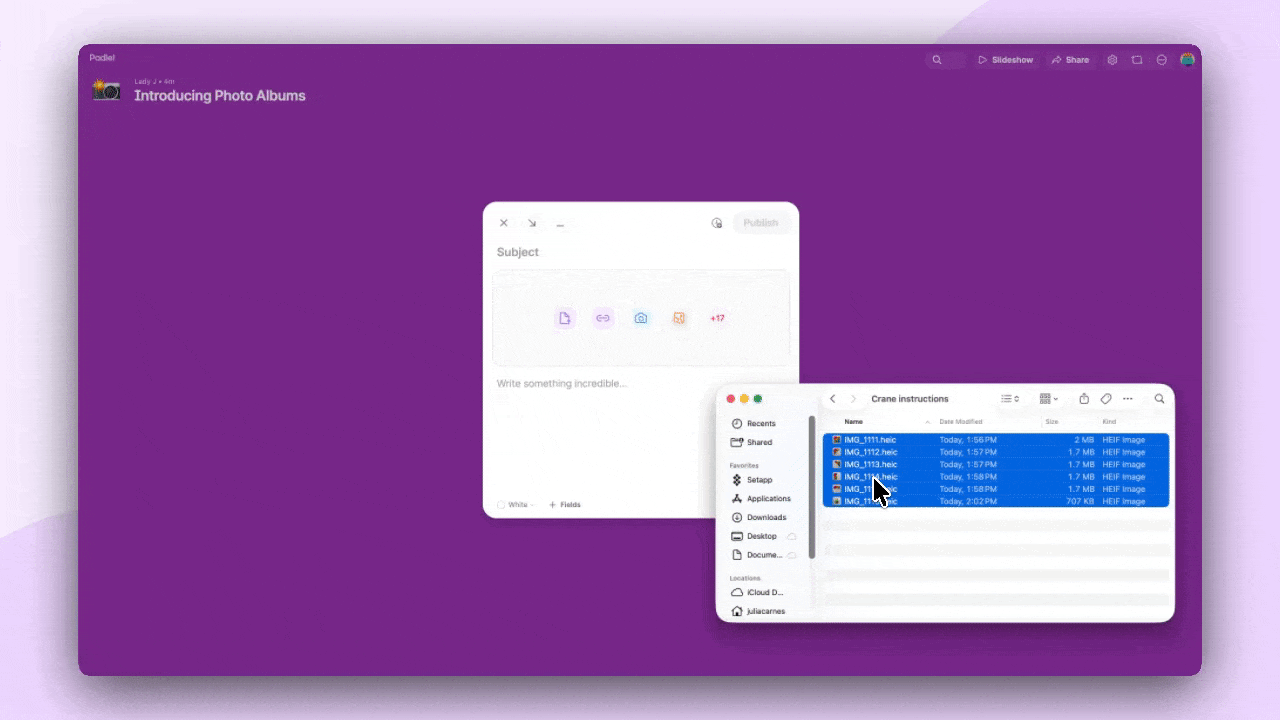Open the schedule post clock icon
Image resolution: width=1280 pixels, height=720 pixels.
point(717,223)
